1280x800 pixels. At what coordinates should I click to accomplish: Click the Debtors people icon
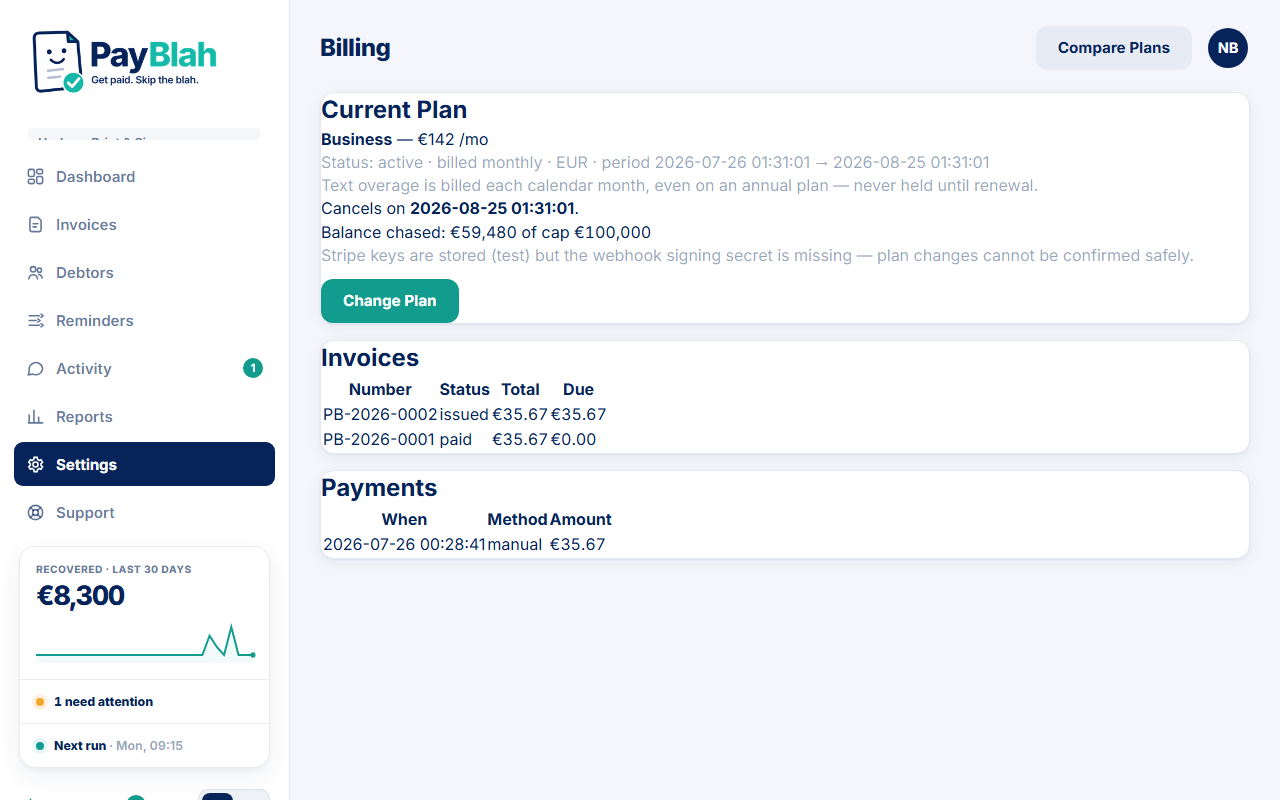coord(36,273)
